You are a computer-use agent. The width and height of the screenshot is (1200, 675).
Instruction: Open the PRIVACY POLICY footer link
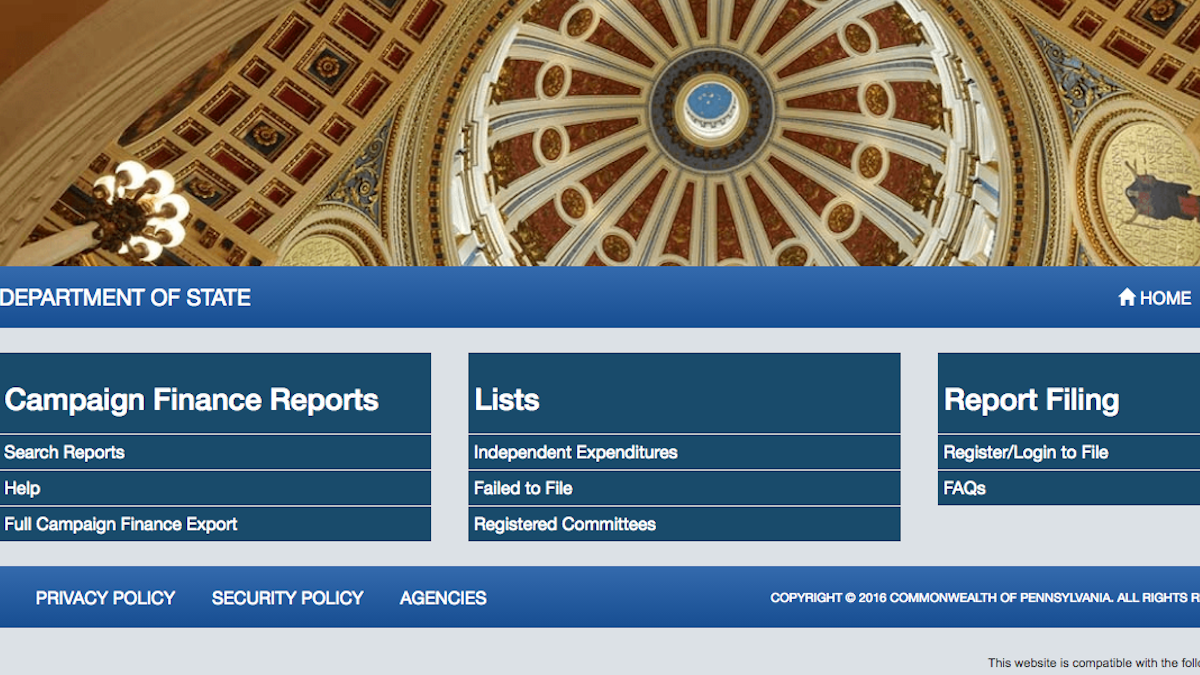105,598
